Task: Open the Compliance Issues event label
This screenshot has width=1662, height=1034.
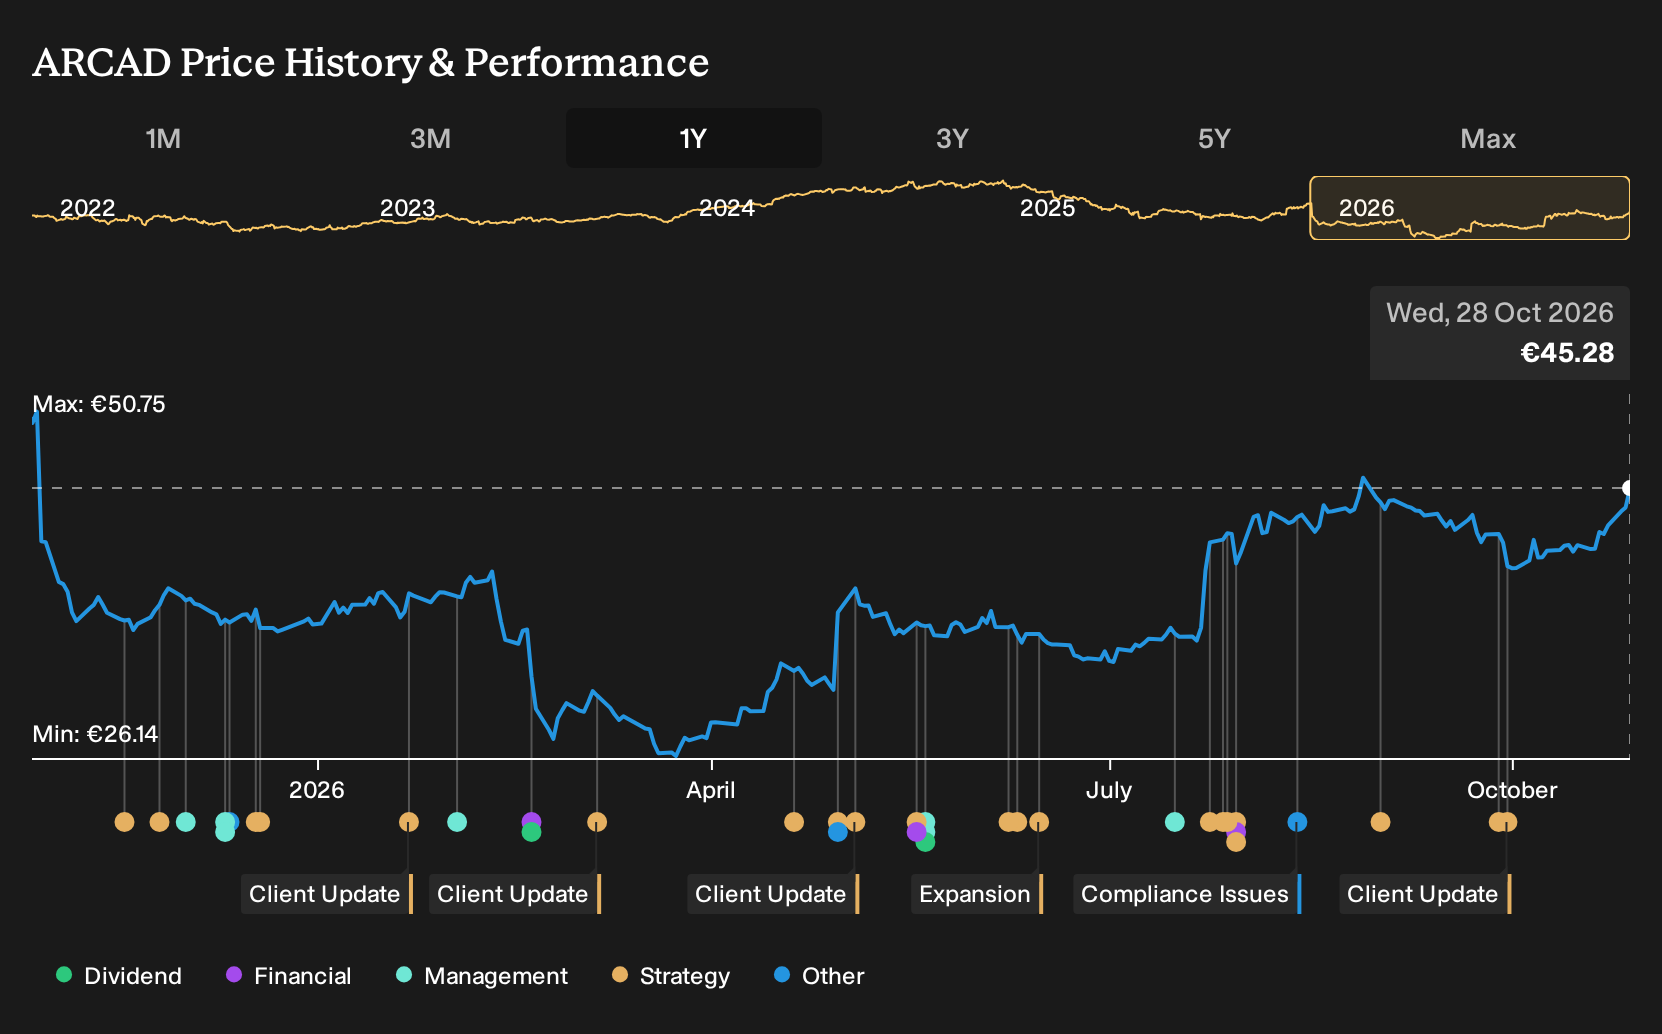Action: coord(1187,894)
